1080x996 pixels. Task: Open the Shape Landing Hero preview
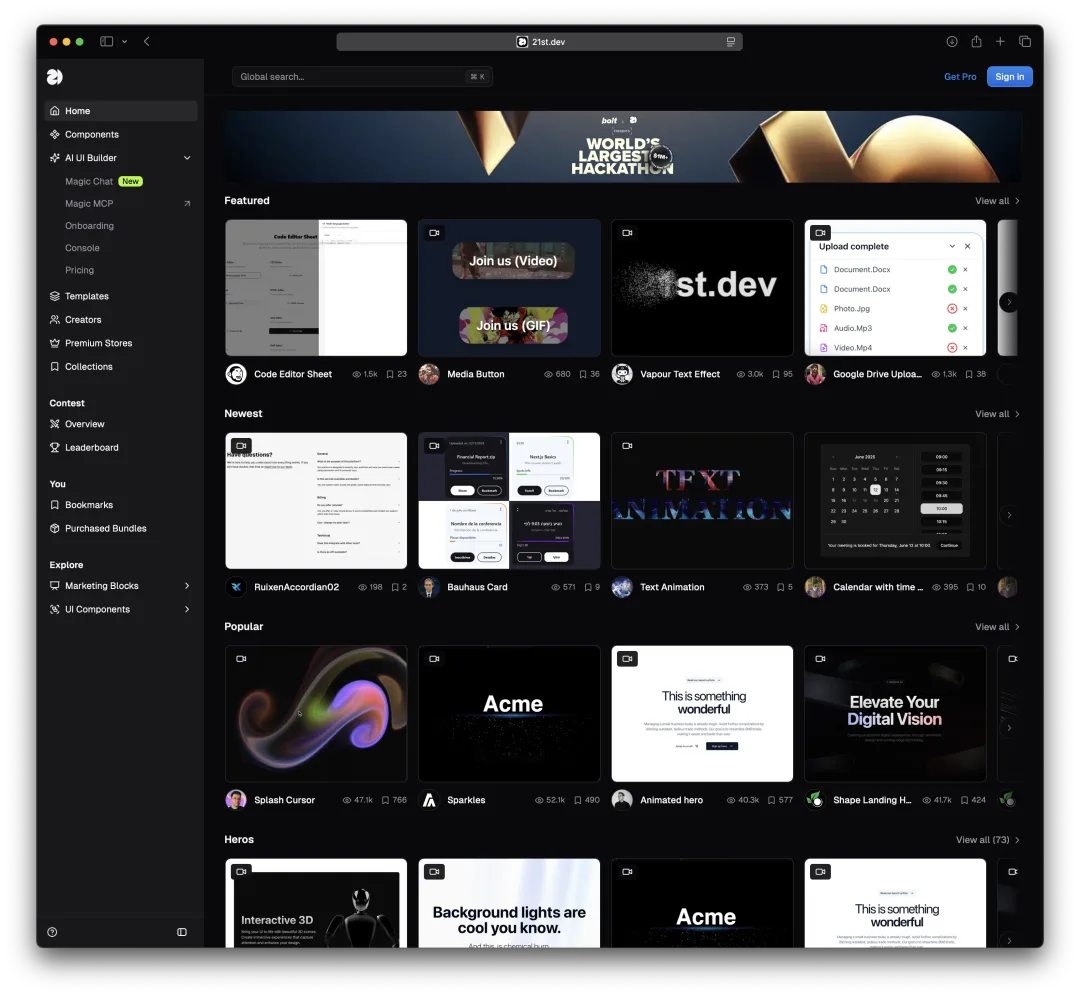(895, 714)
